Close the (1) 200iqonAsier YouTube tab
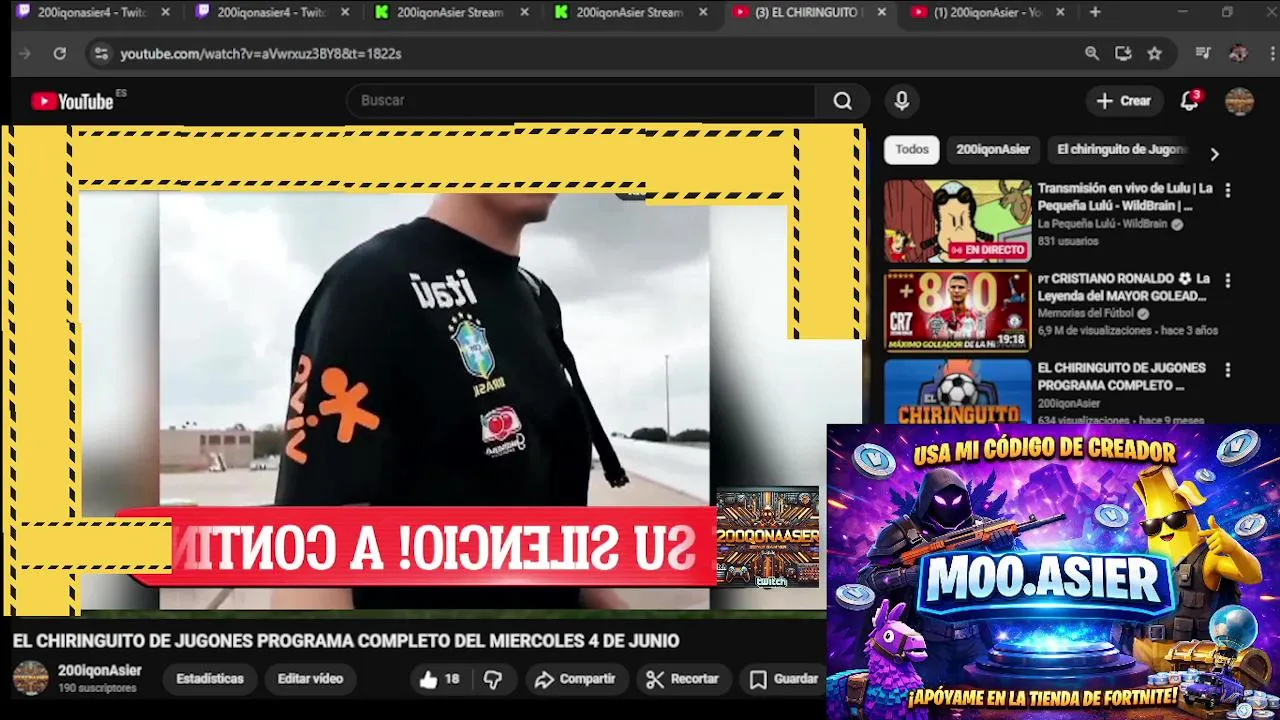This screenshot has height=720, width=1280. 1060,13
